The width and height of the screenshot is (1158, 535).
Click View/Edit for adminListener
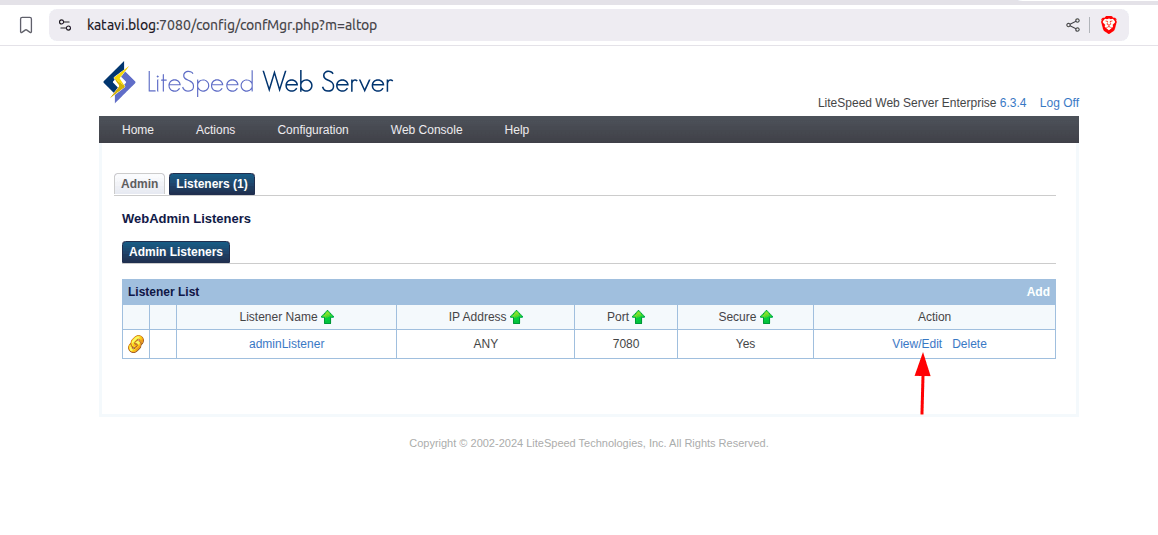tap(917, 344)
